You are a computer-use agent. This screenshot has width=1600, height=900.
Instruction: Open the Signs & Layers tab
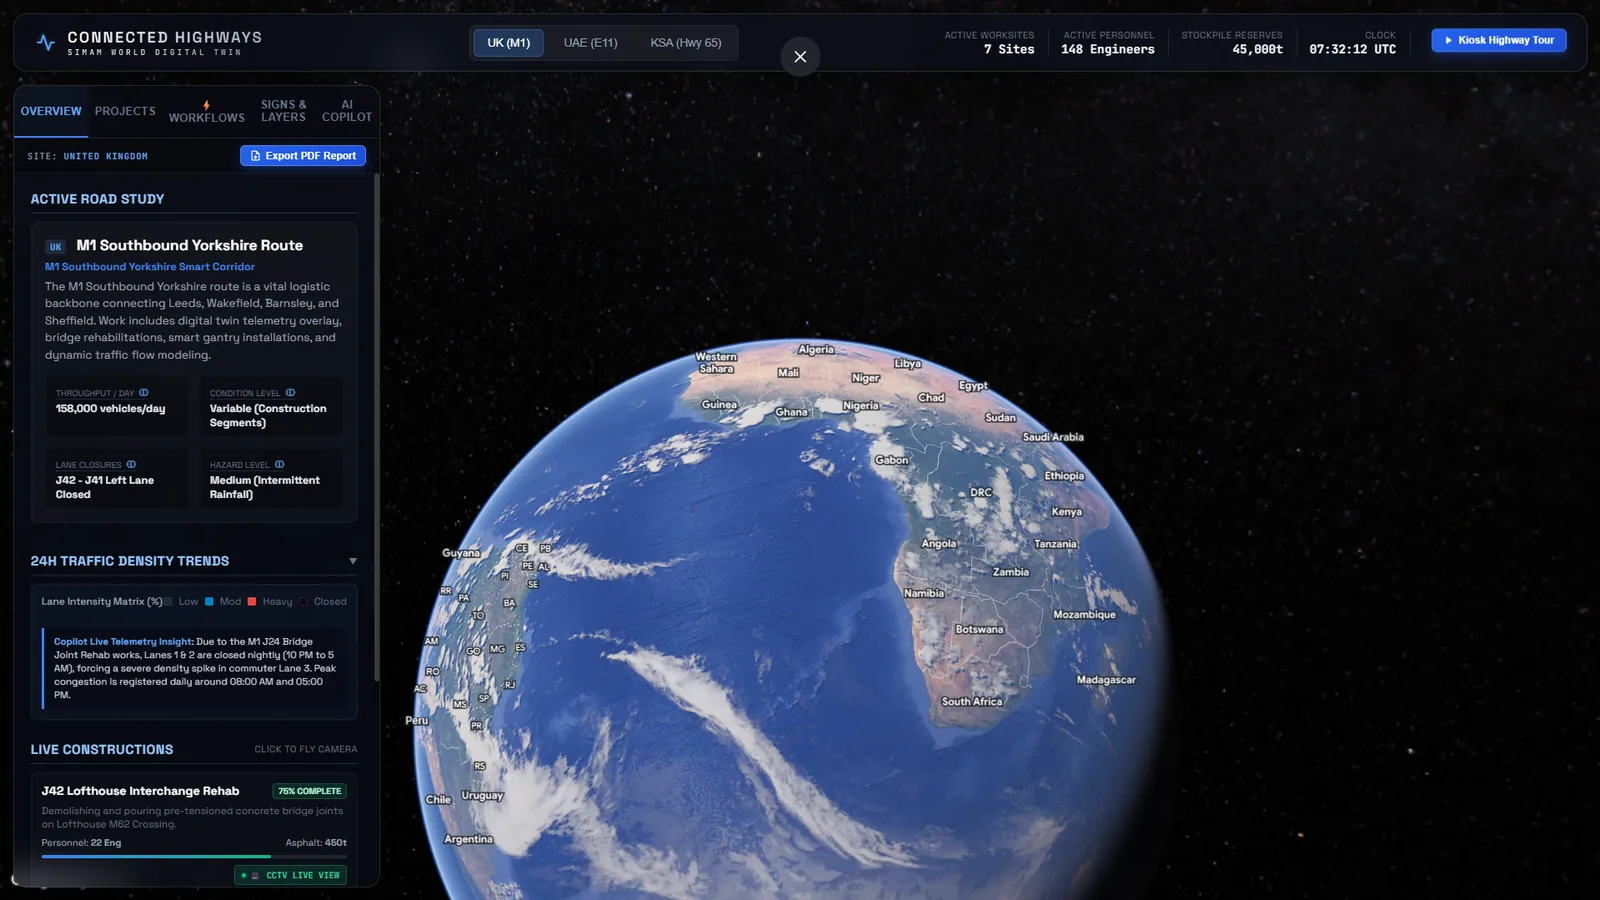click(x=283, y=111)
